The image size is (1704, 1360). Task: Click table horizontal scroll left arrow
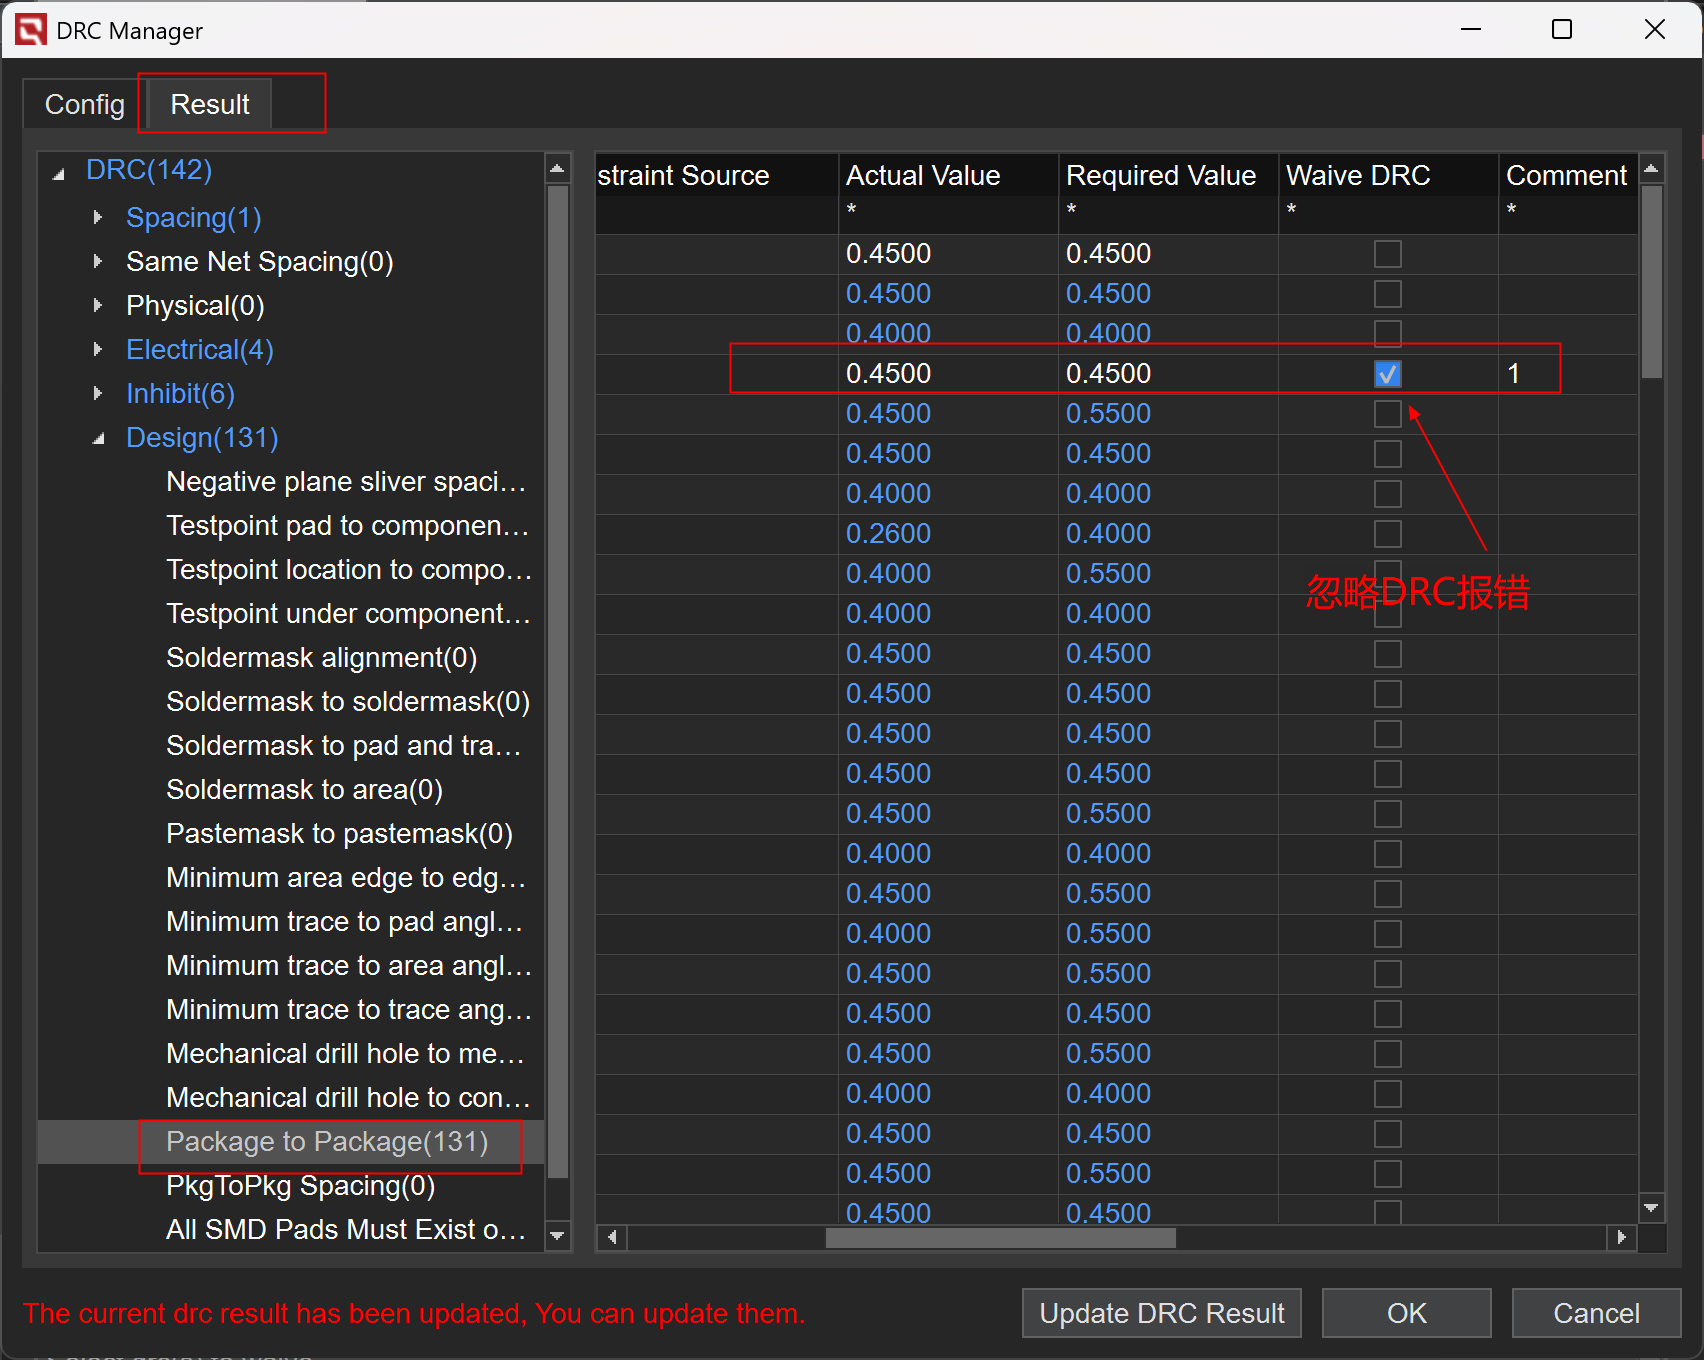click(x=612, y=1238)
